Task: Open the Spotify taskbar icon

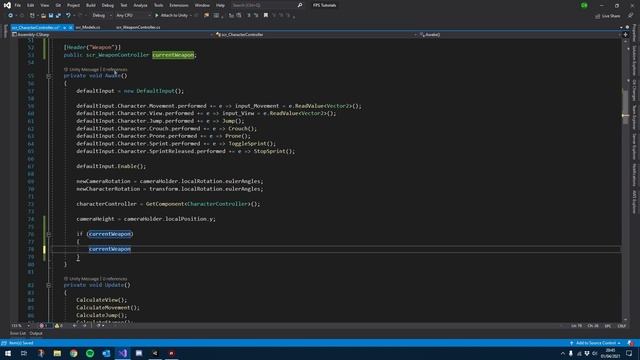Action: click(90, 353)
